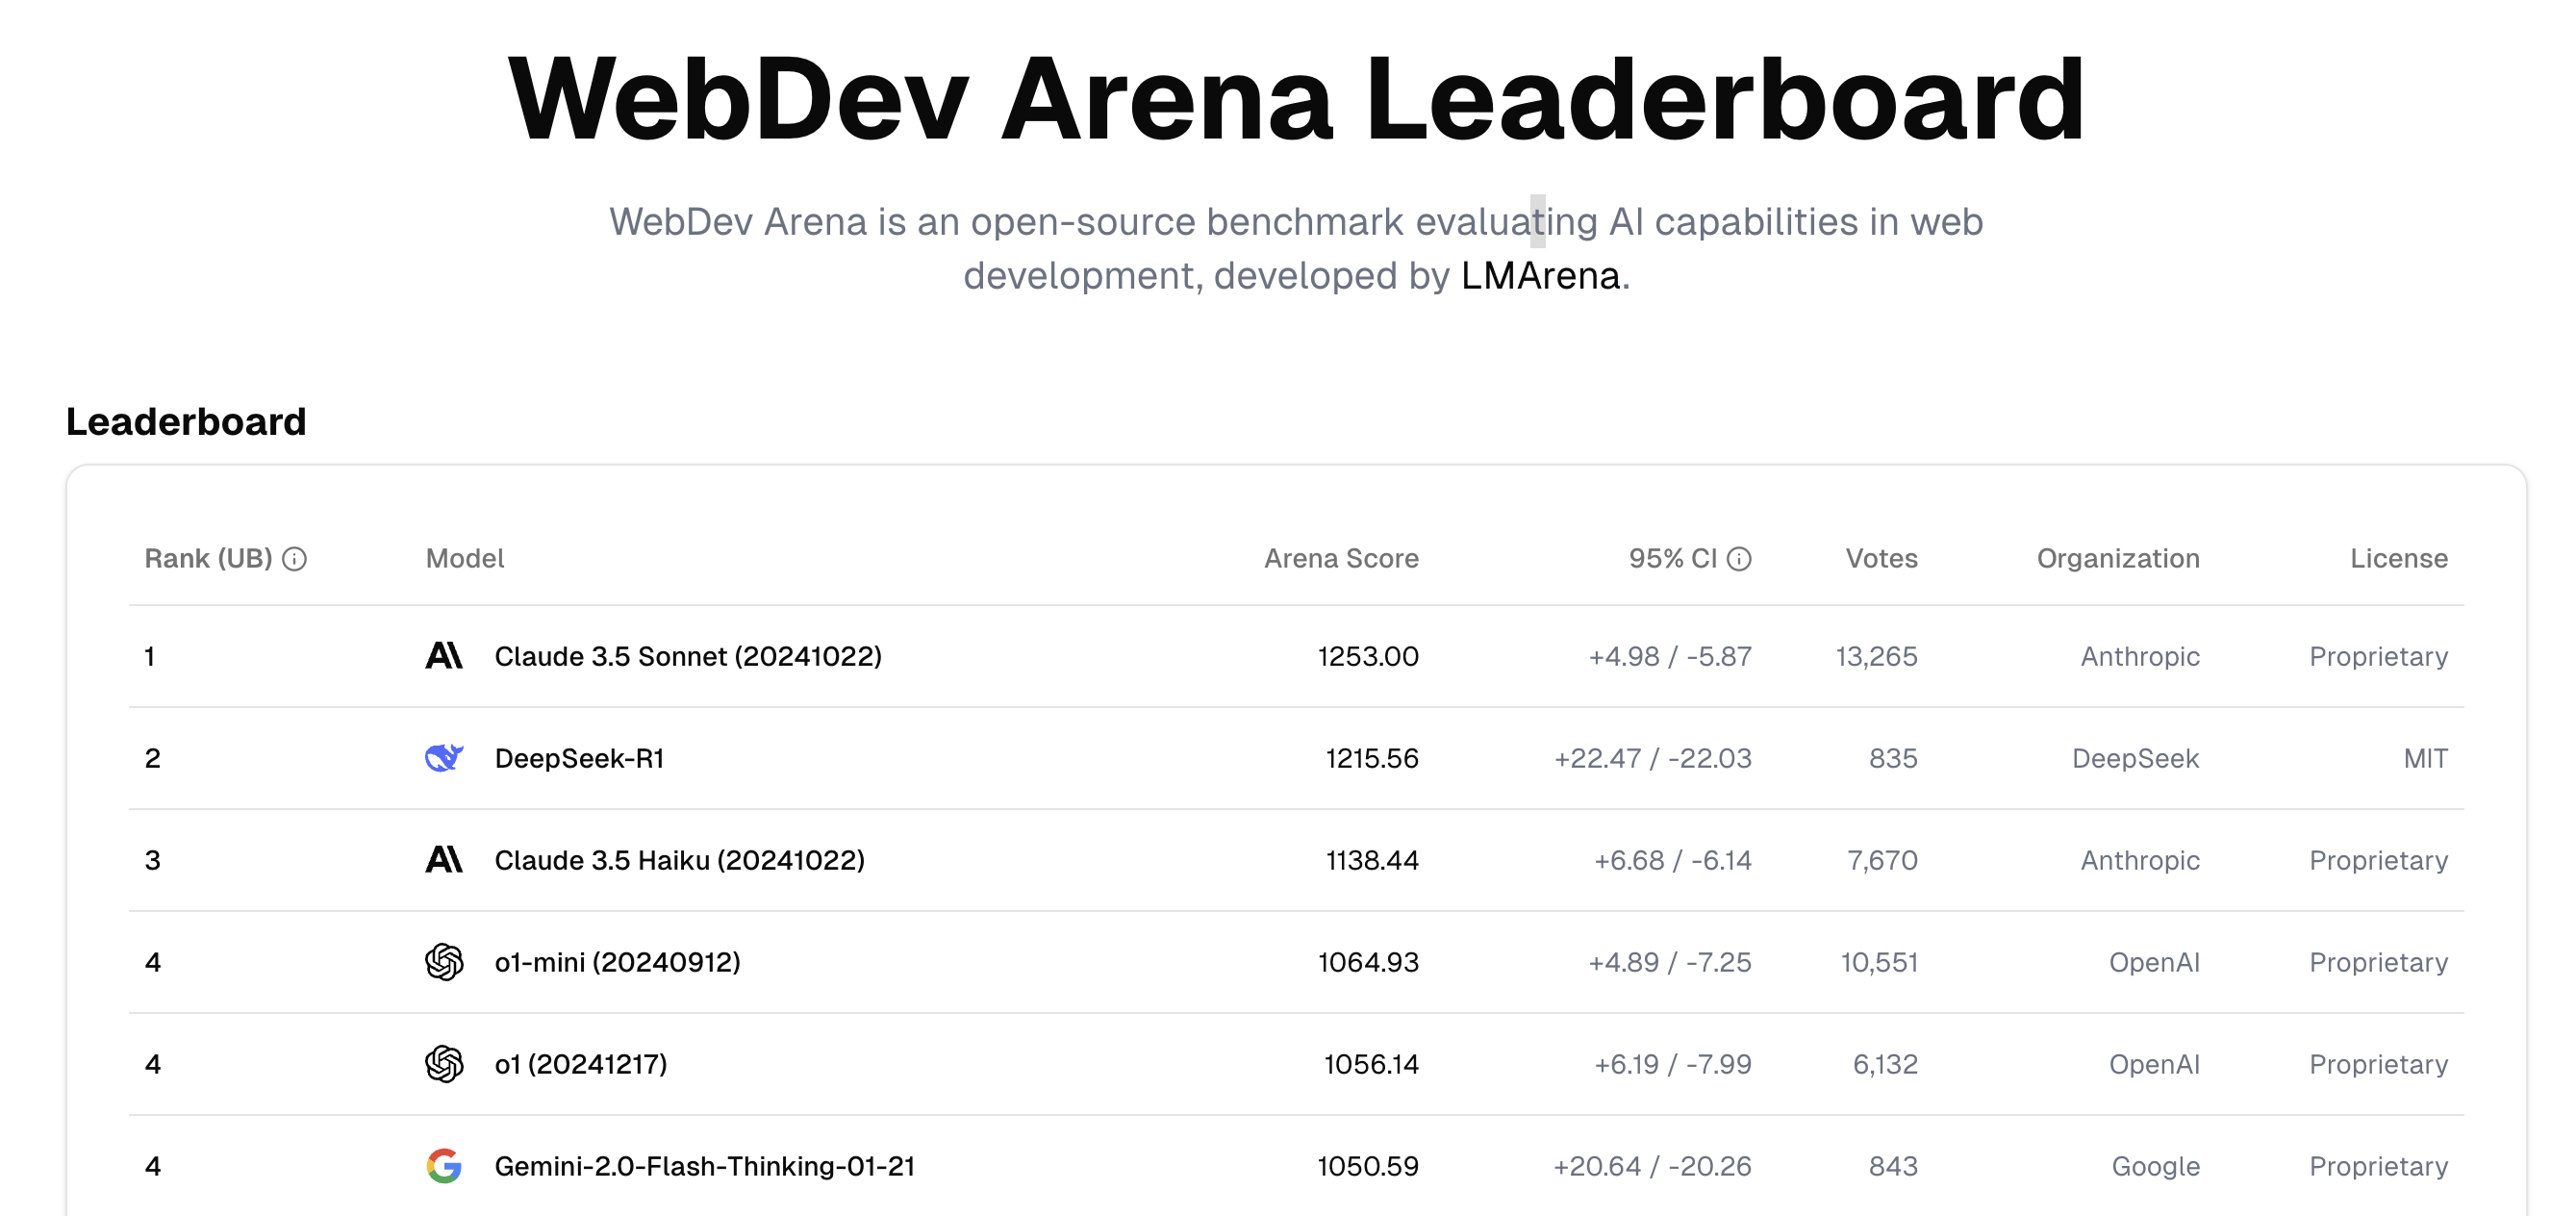Click the Rank (UB) column header text
The width and height of the screenshot is (2576, 1216).
(208, 558)
